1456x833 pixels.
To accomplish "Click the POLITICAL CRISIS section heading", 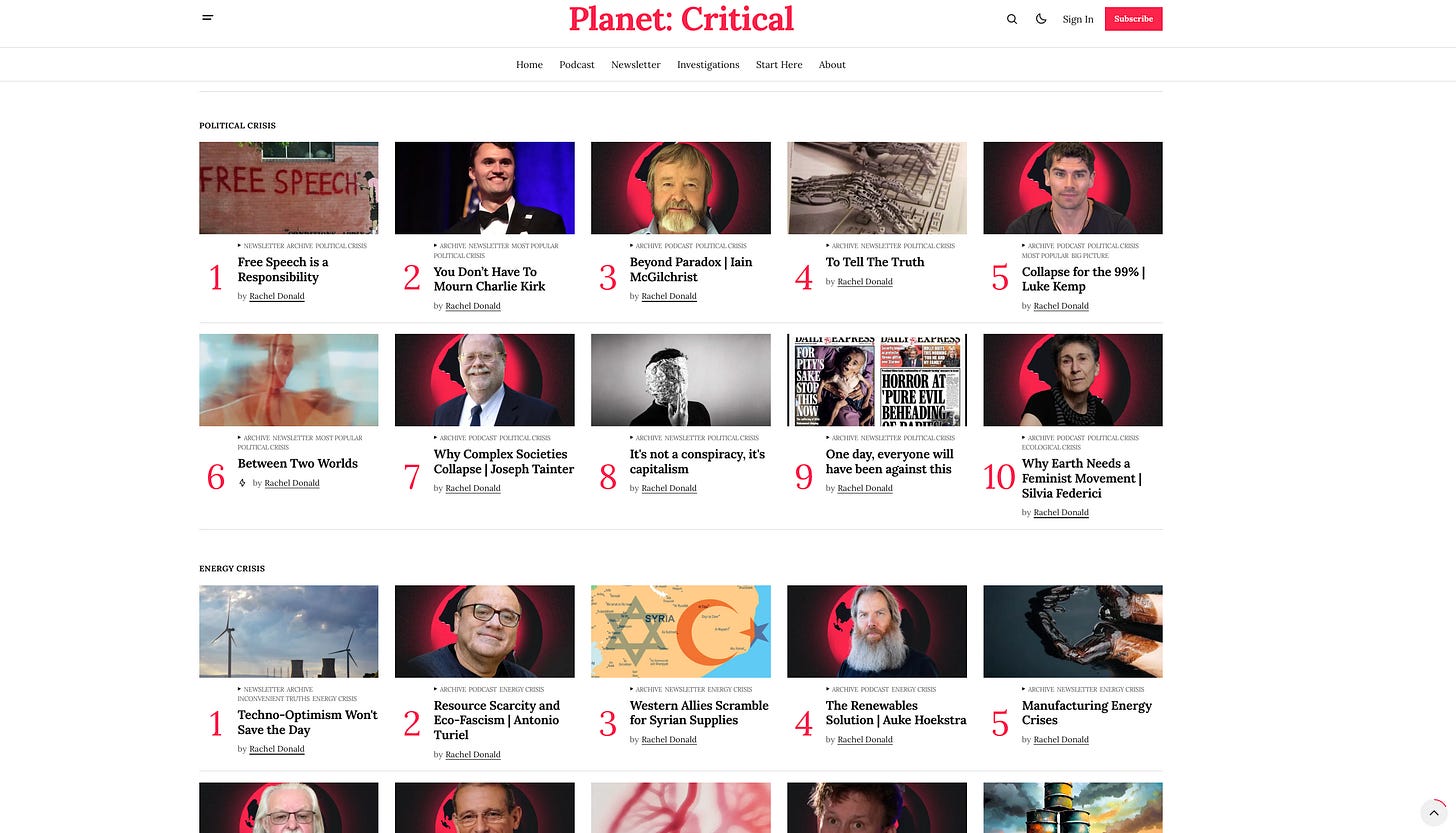I will click(237, 126).
